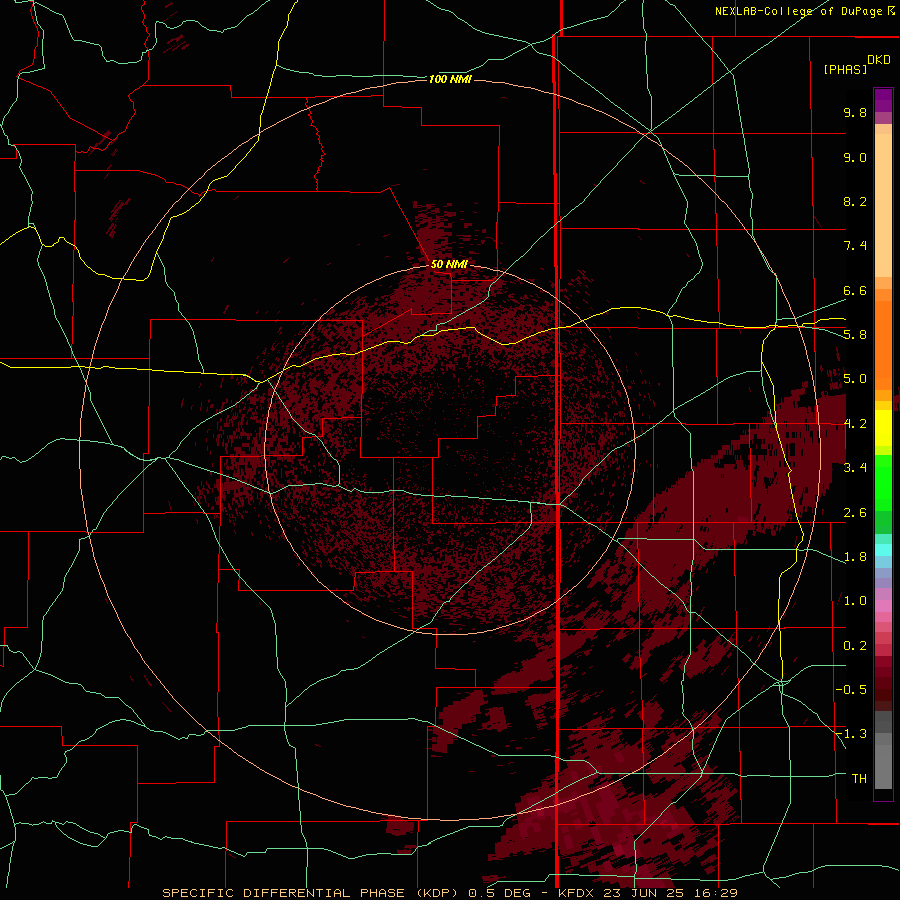900x900 pixels.
Task: Click the 0.2 scale value
Action: [855, 646]
